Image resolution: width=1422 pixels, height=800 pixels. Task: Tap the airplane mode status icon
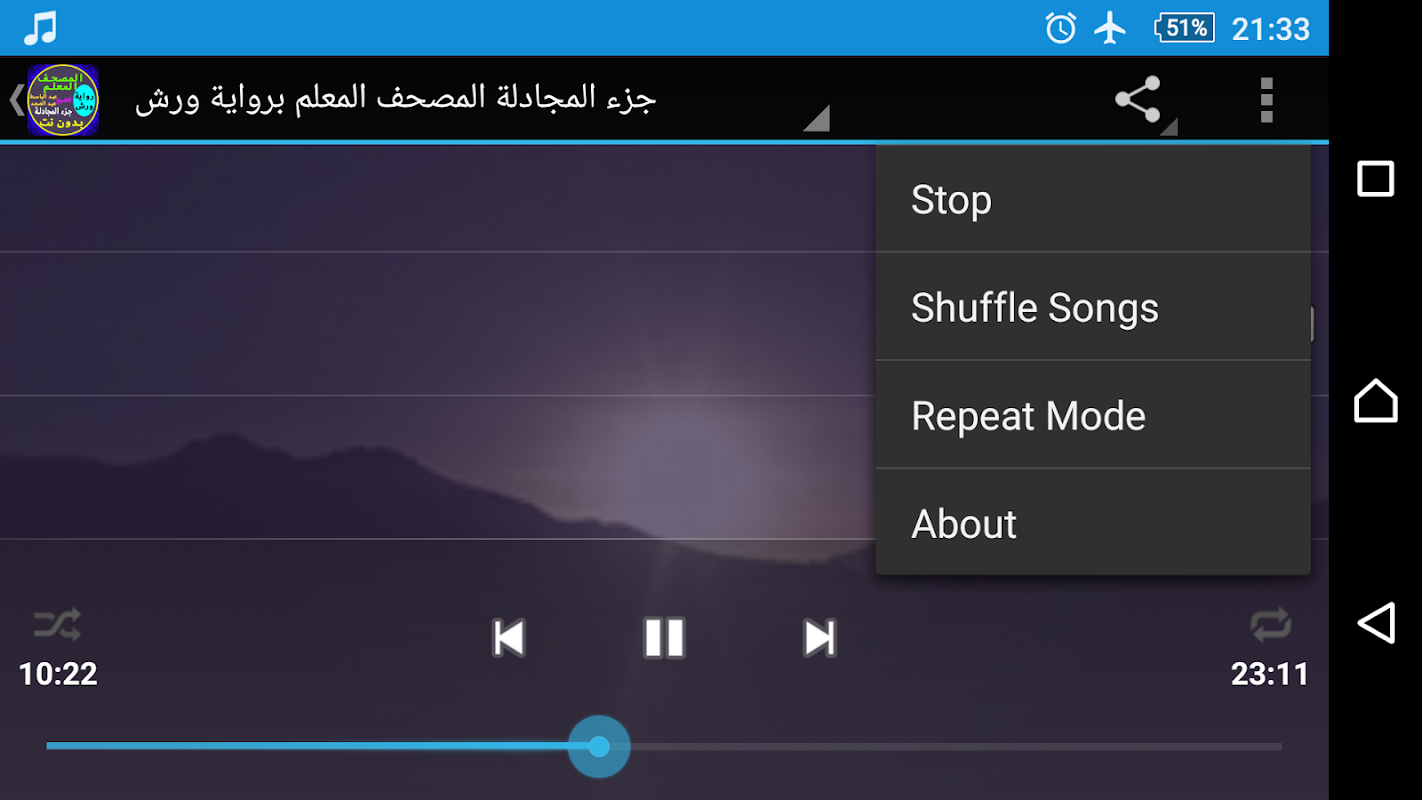[x=1110, y=28]
